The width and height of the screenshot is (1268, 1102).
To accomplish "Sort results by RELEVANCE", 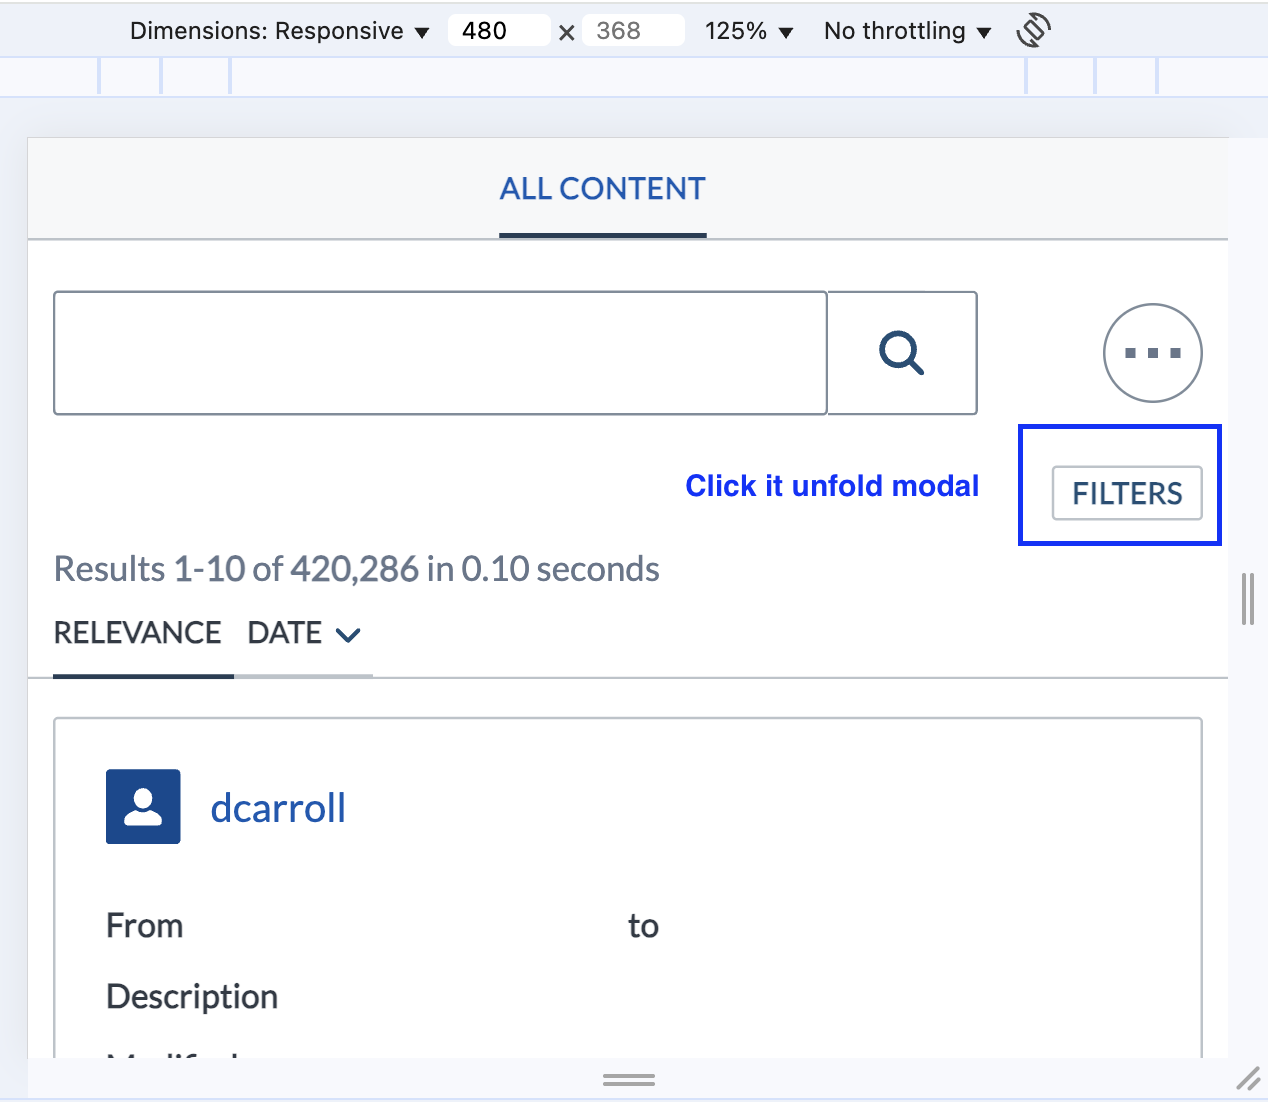I will point(138,633).
